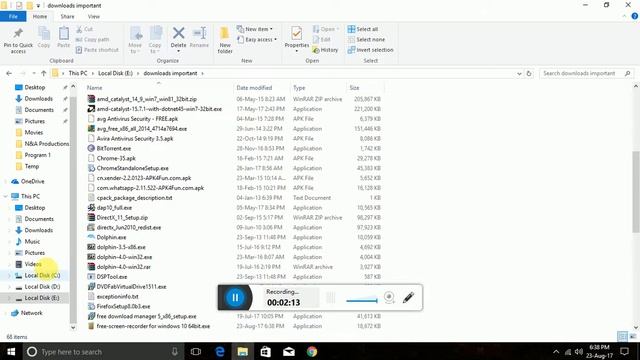Sort files by Type column header

tap(318, 87)
